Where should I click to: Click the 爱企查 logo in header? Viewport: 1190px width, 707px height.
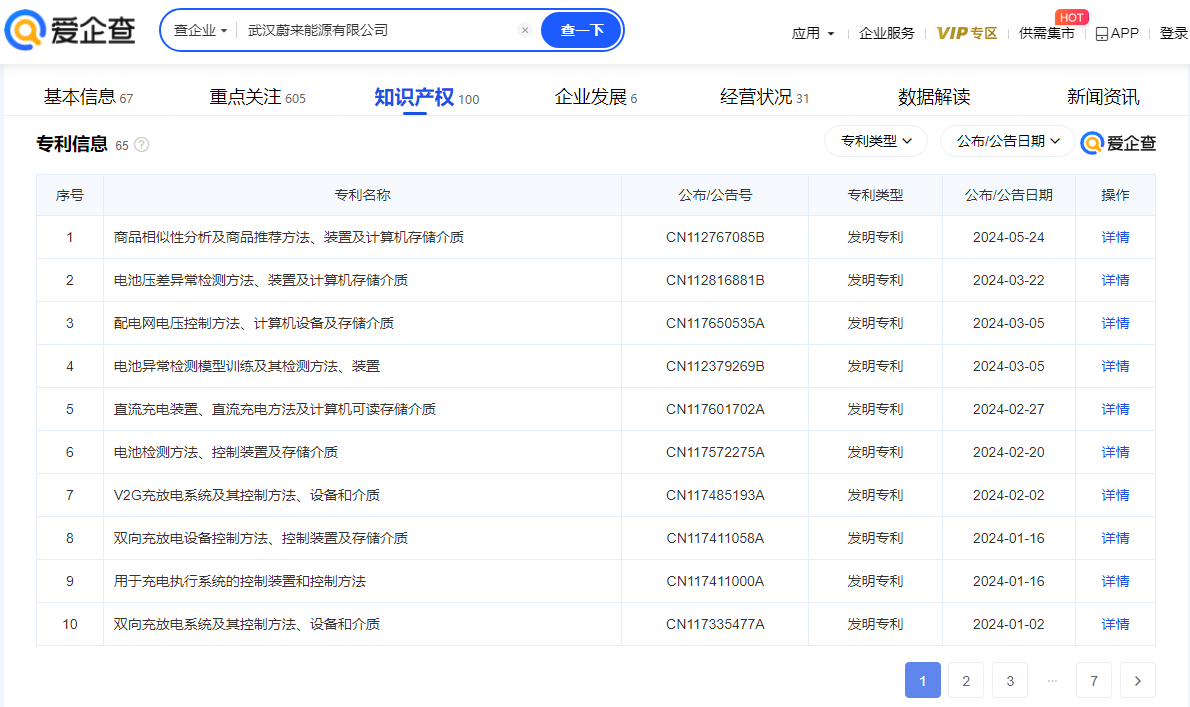(x=70, y=31)
